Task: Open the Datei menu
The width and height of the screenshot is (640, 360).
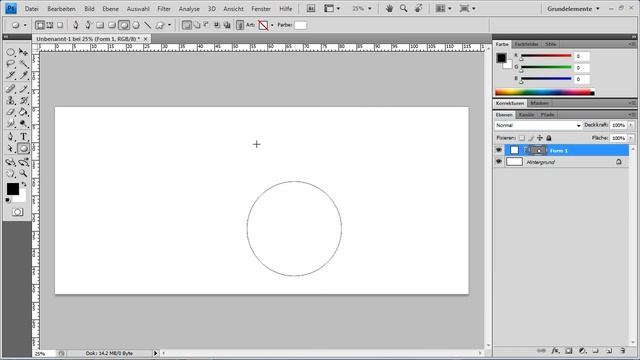Action: tap(32, 9)
